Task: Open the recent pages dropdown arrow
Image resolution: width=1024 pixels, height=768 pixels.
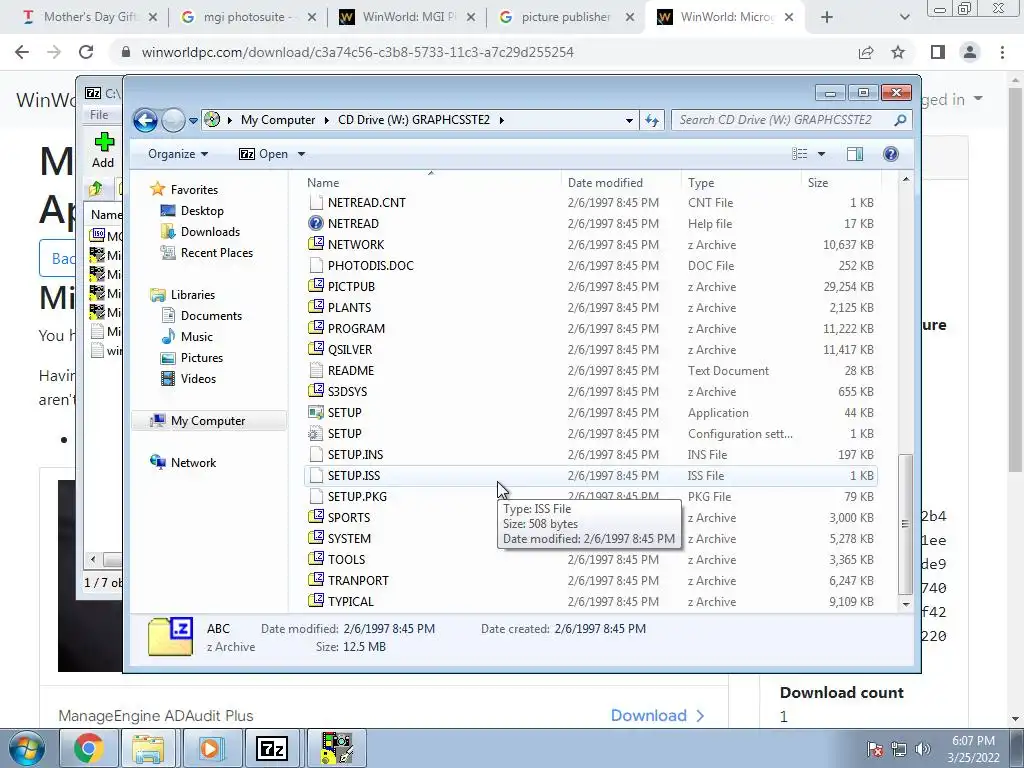Action: pyautogui.click(x=193, y=121)
